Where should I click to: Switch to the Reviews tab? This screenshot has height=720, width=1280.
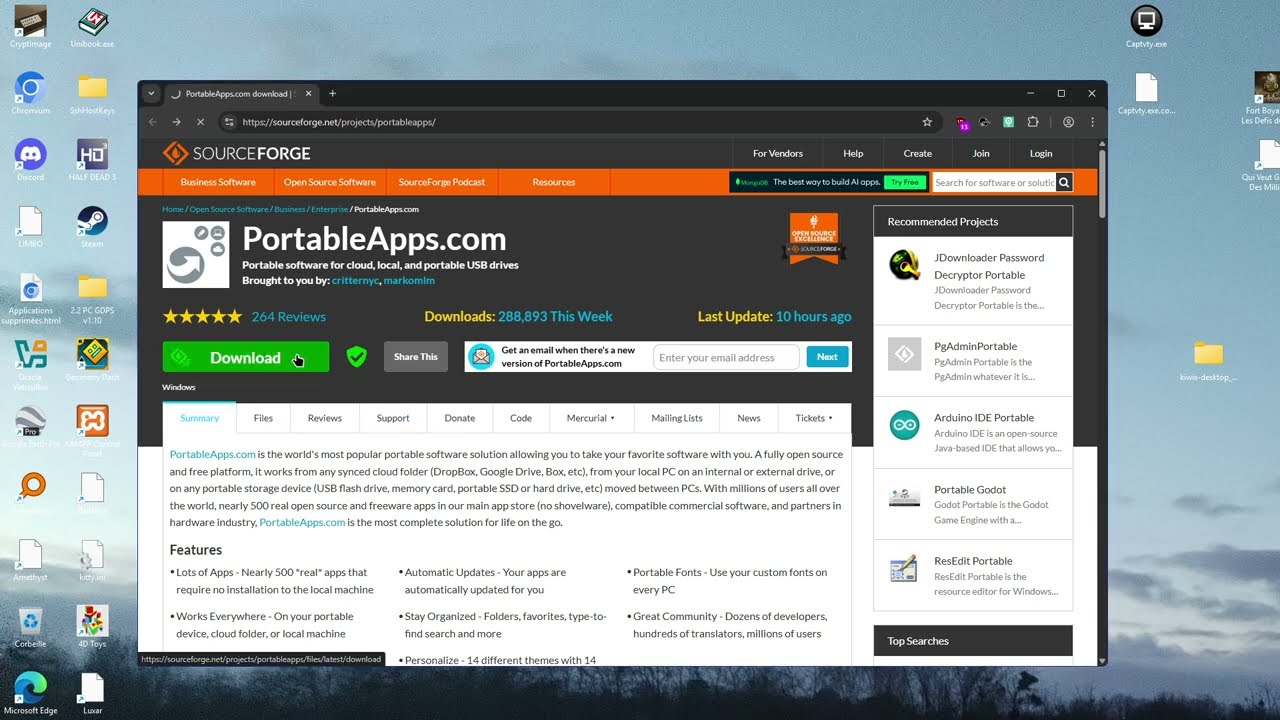point(325,418)
